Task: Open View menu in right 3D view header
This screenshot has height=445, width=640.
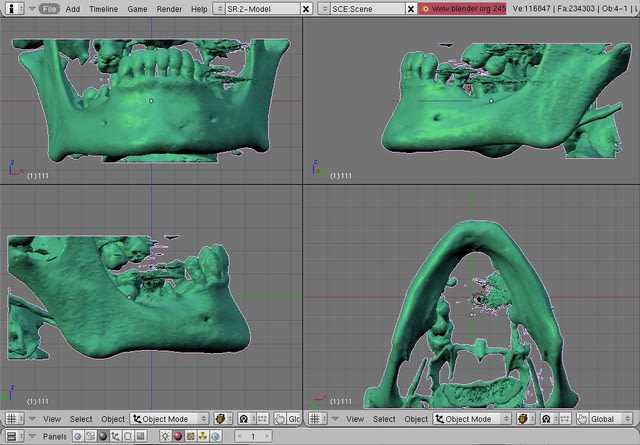Action: pyautogui.click(x=355, y=419)
